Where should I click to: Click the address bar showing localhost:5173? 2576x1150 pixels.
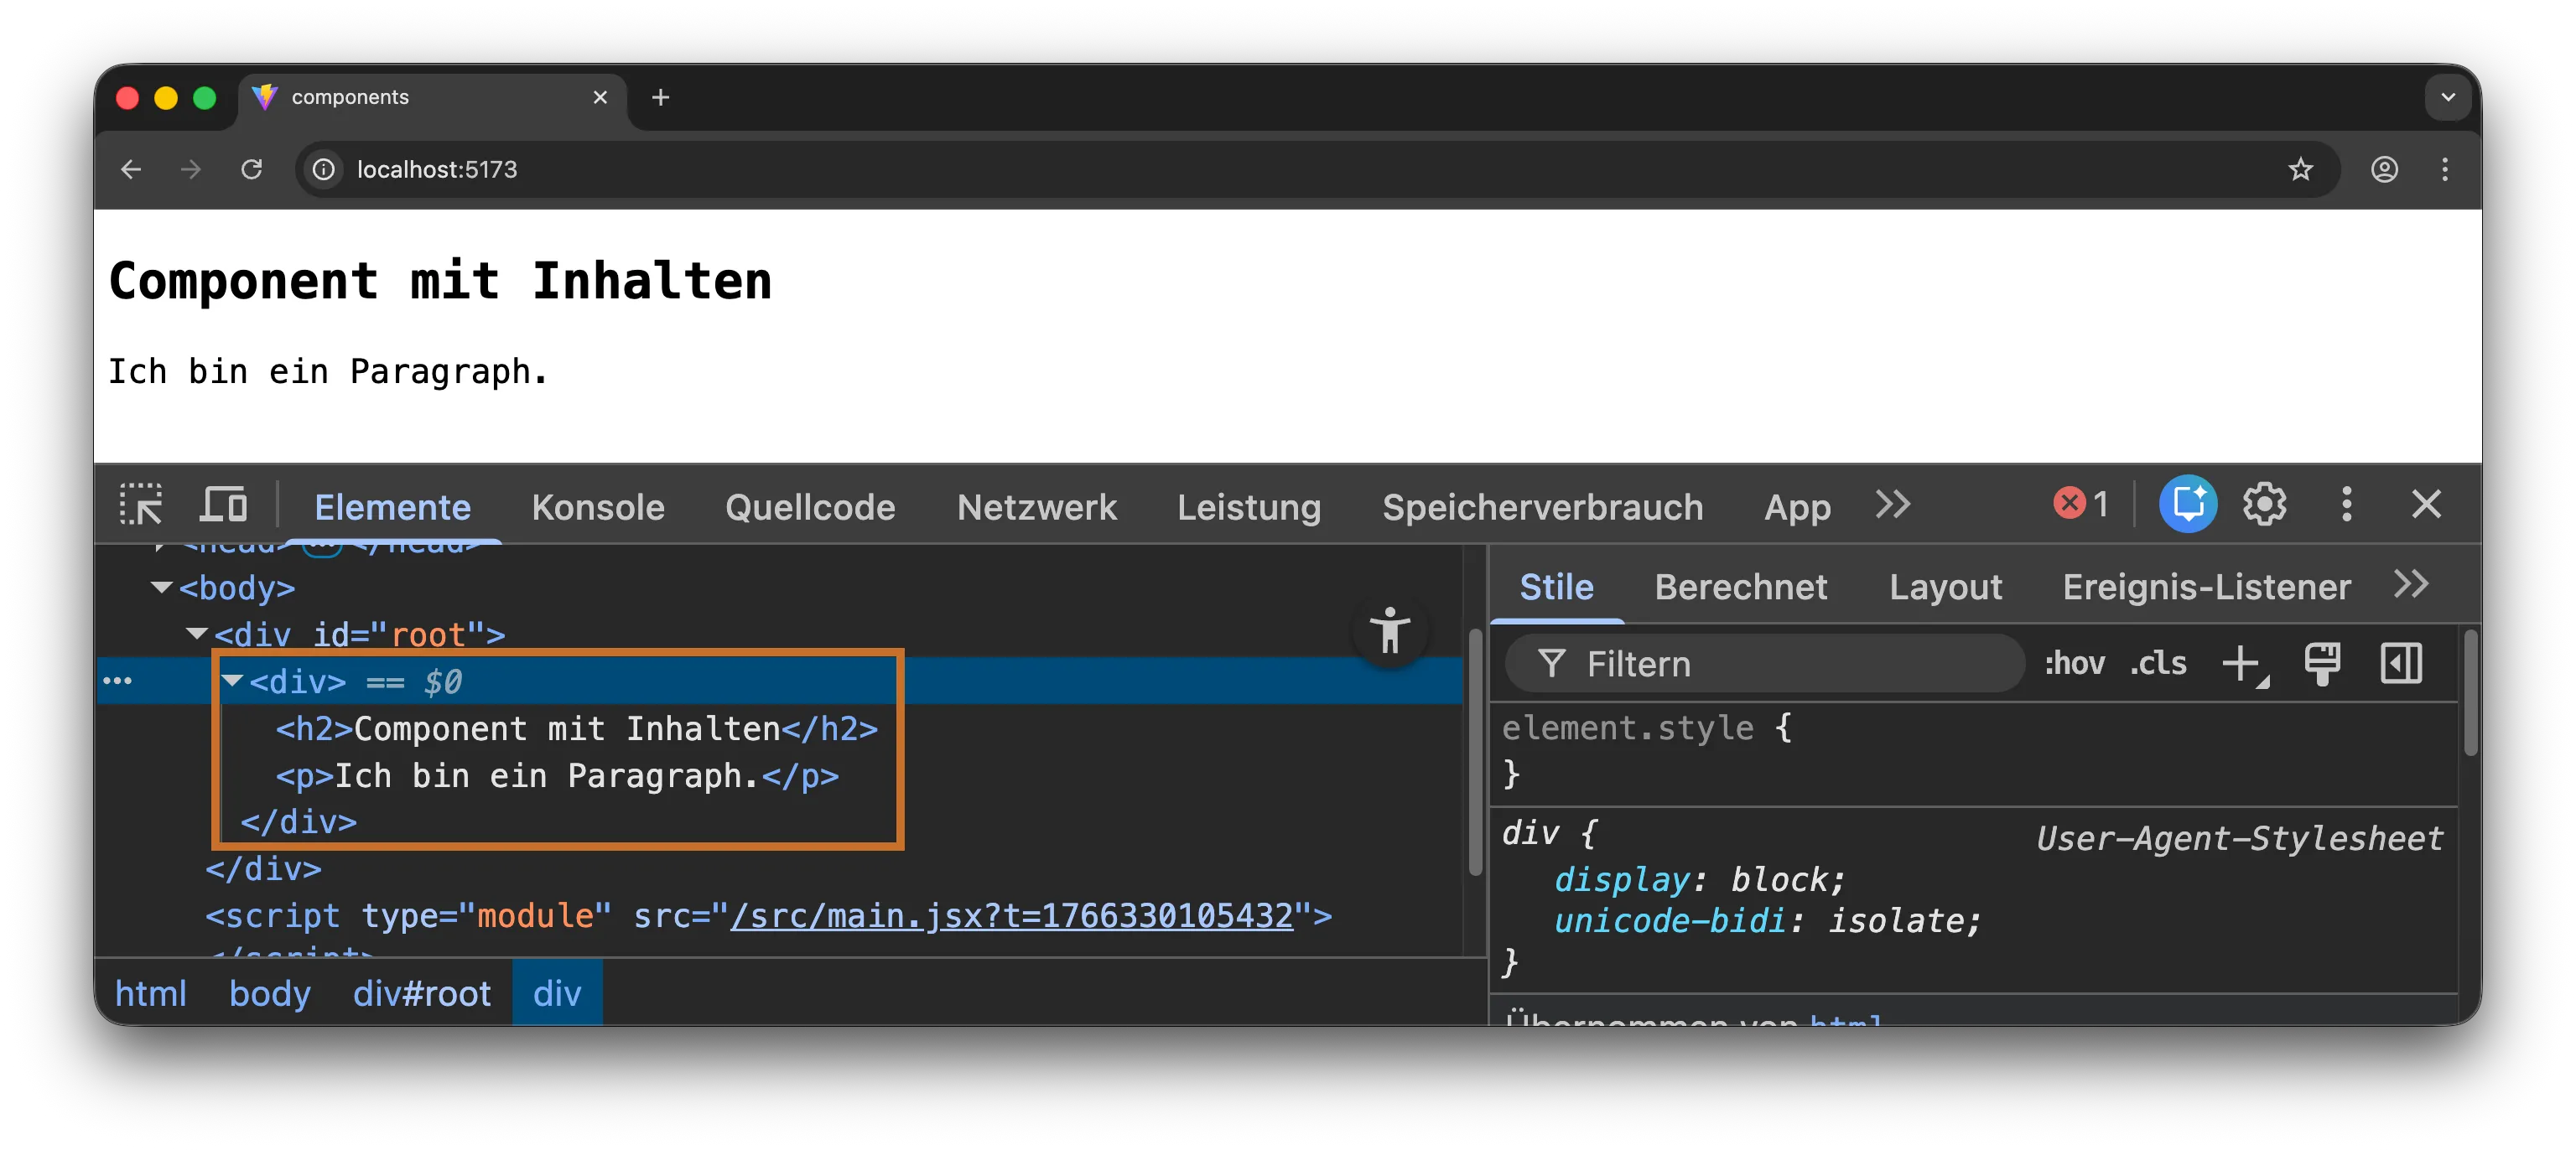437,169
